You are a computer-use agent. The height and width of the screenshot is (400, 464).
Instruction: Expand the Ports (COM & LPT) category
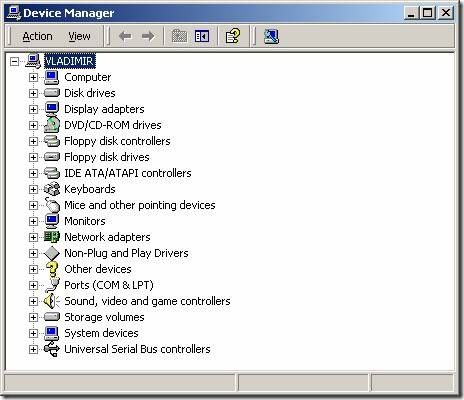(x=33, y=285)
